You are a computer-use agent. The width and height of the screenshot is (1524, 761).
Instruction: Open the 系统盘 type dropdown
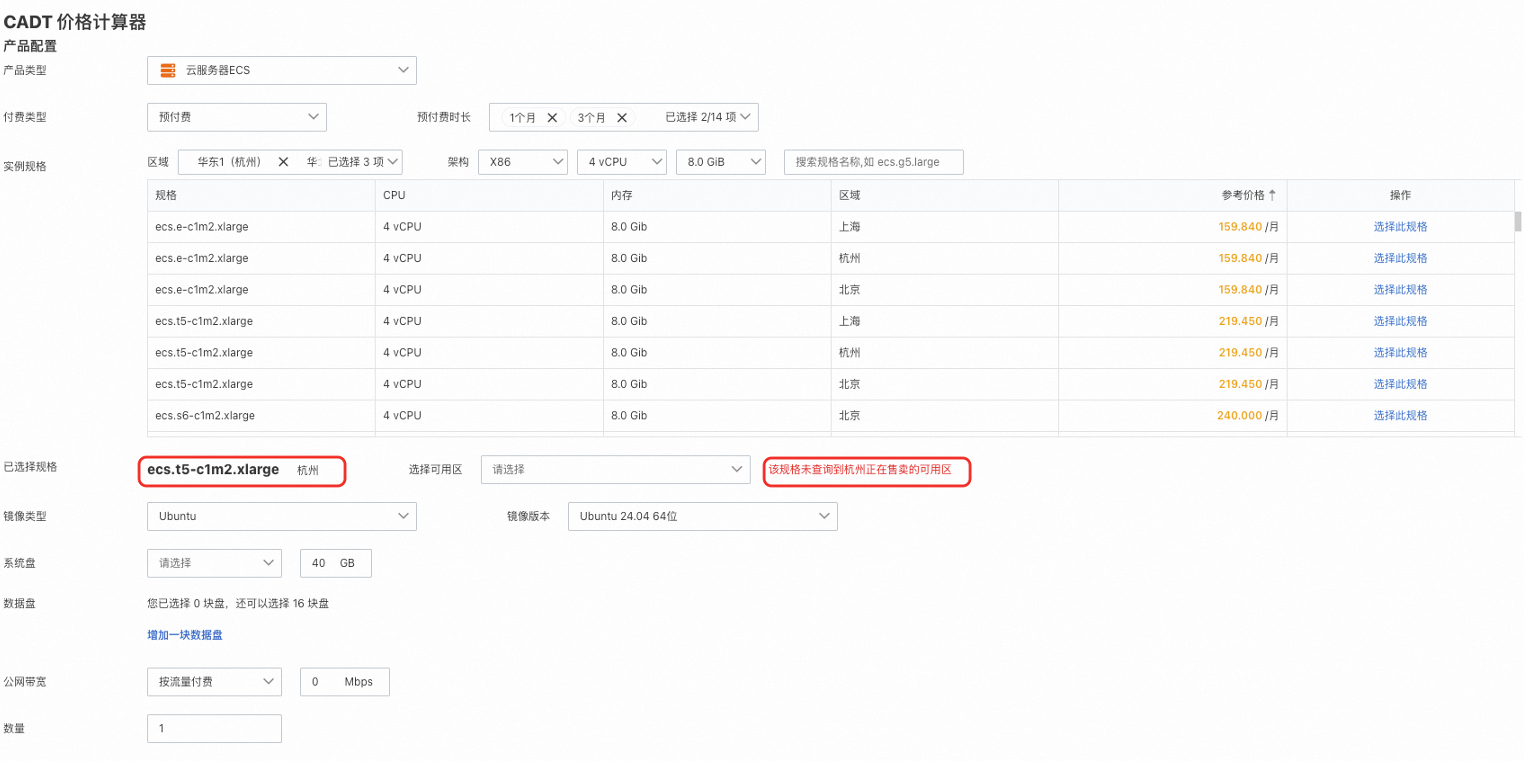pos(214,563)
